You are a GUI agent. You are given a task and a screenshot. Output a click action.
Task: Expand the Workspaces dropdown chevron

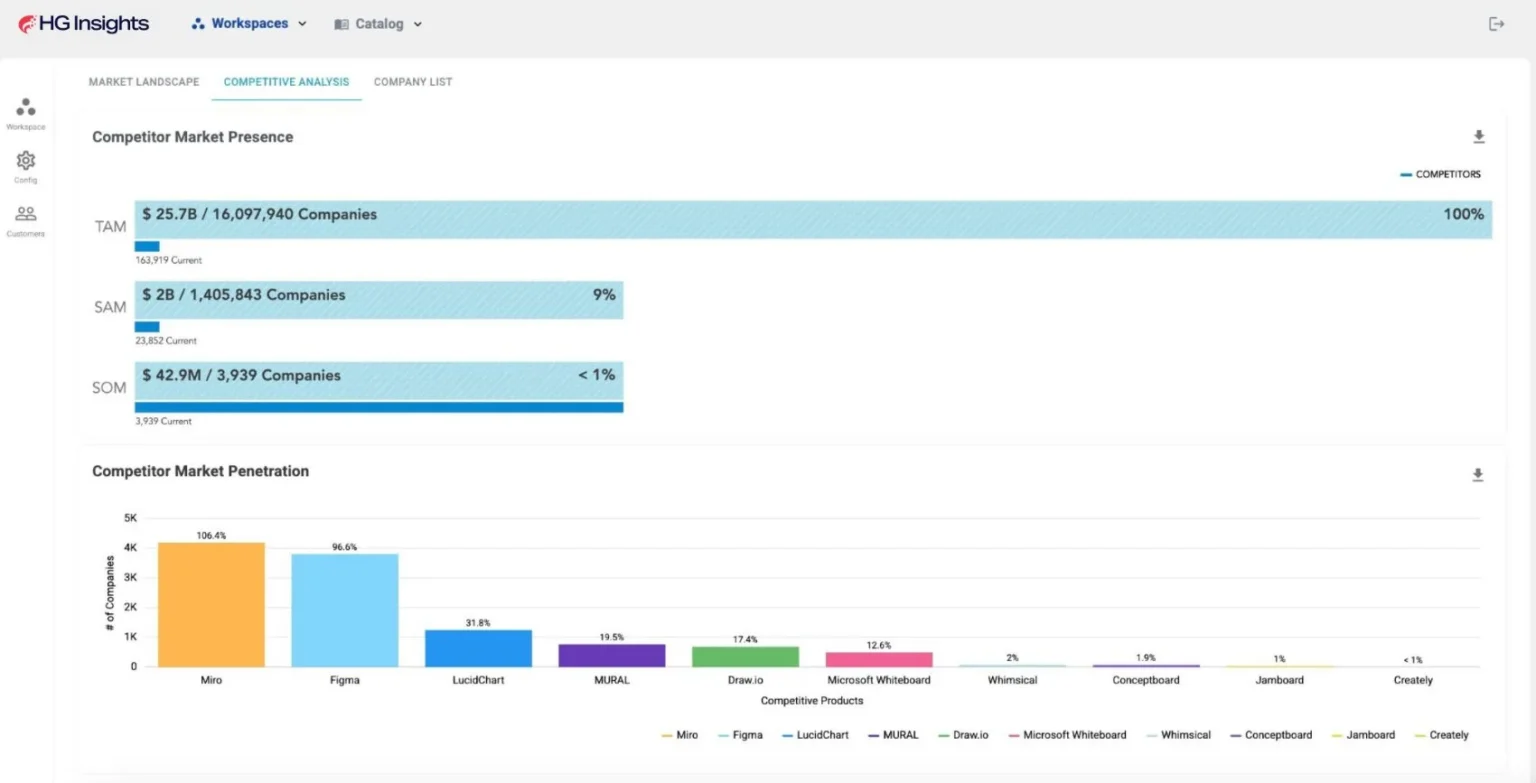[302, 24]
